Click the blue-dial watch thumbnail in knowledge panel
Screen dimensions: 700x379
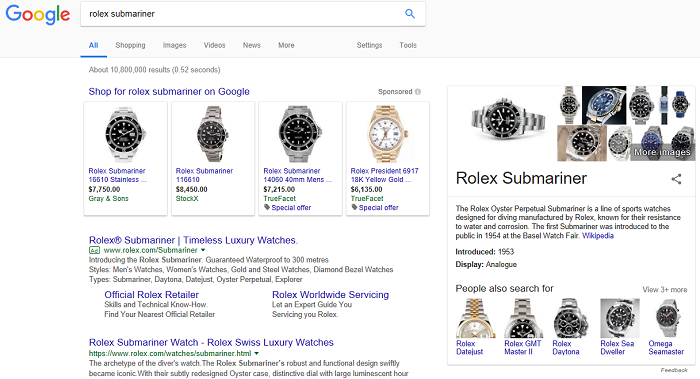(x=604, y=105)
